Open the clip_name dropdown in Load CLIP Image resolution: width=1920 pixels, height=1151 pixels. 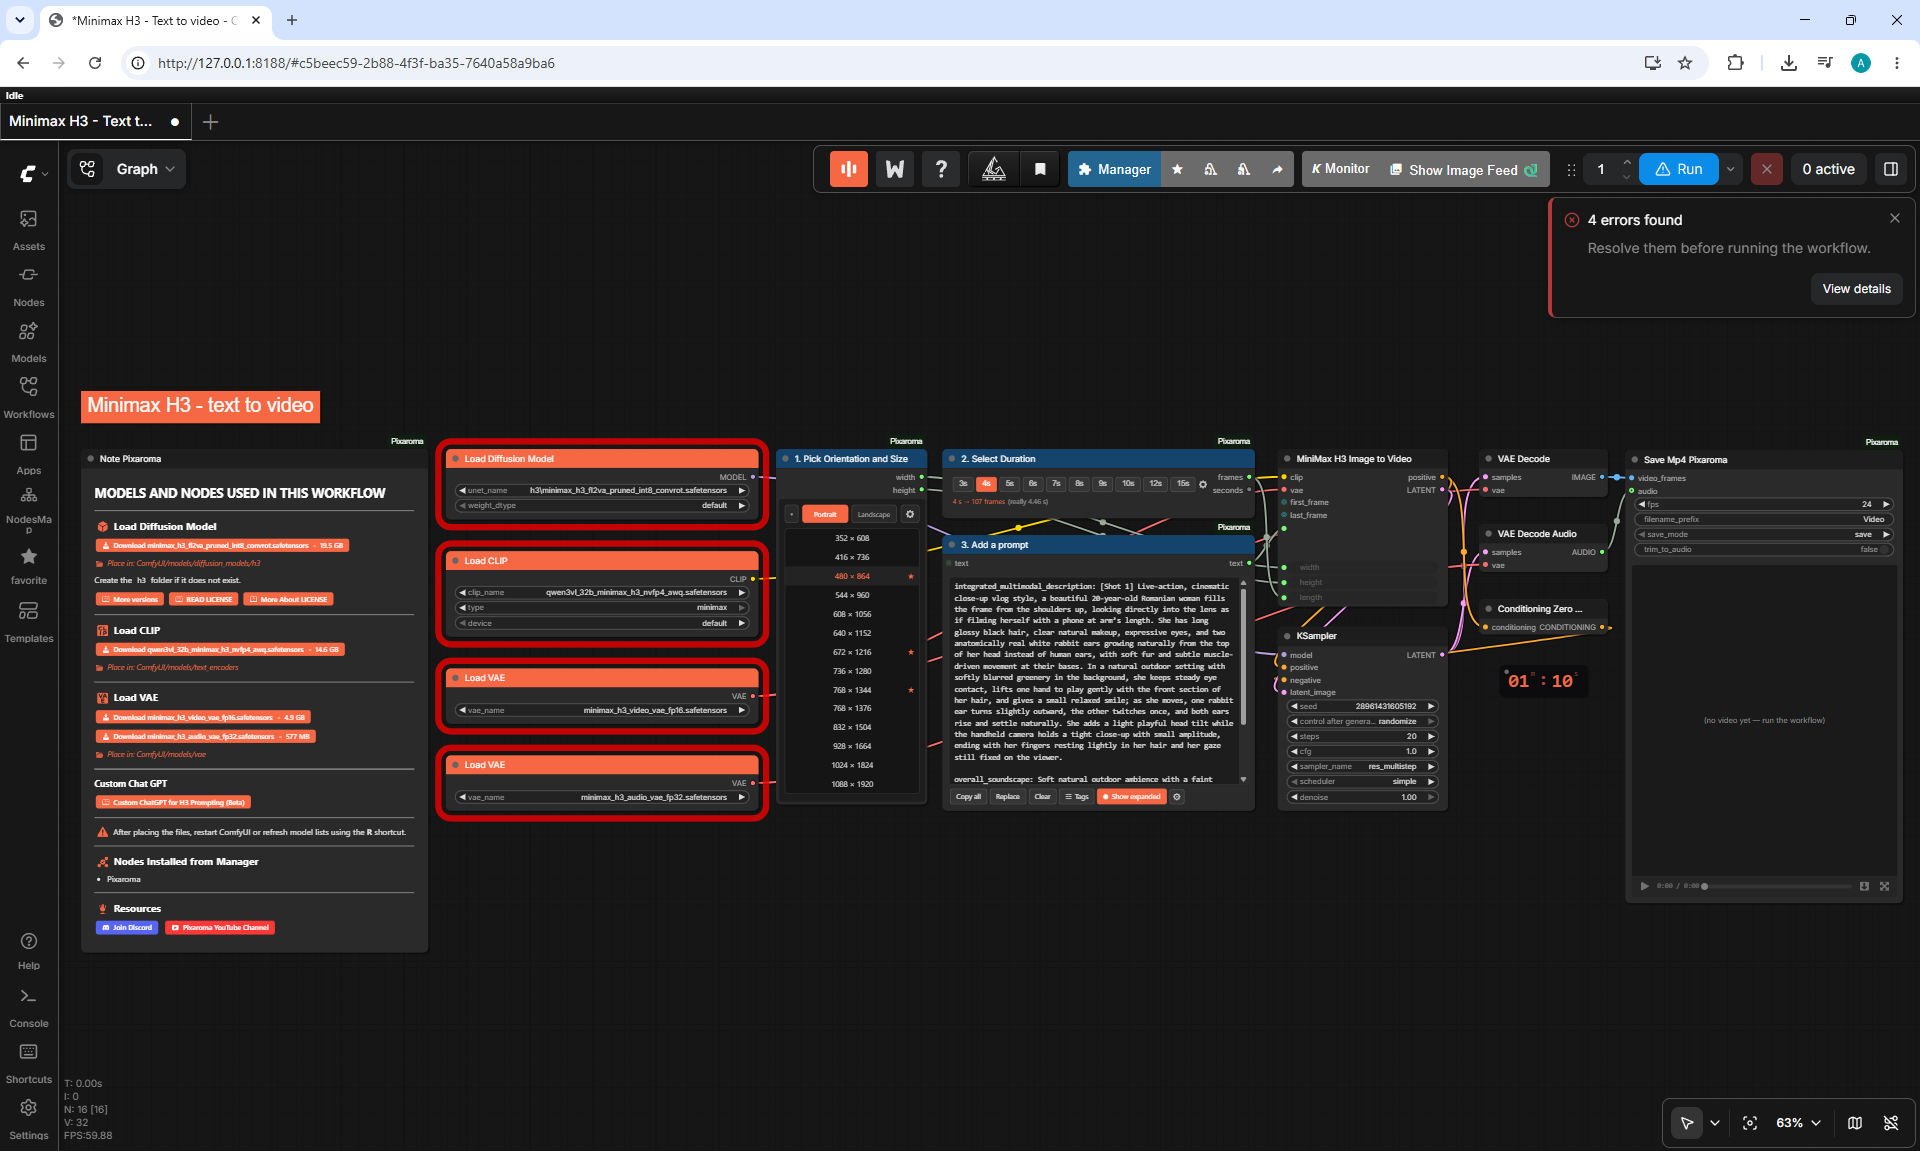point(602,592)
